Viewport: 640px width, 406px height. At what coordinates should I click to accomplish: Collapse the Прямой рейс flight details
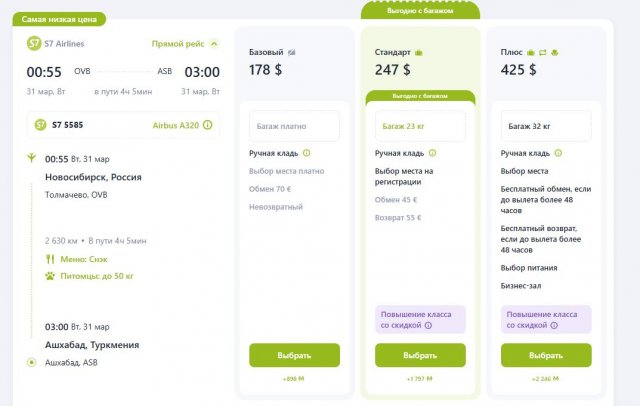[213, 44]
